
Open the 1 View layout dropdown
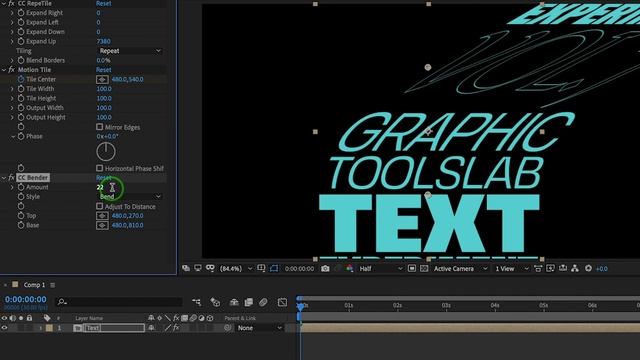click(x=512, y=269)
